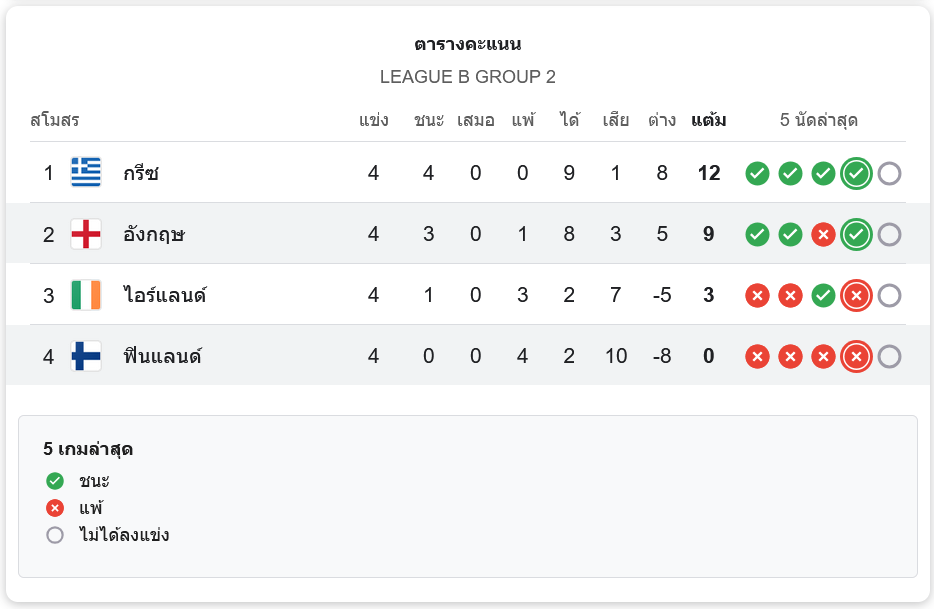The width and height of the screenshot is (934, 609).
Task: Select the ฟินแลนด์ team name
Action: [163, 356]
